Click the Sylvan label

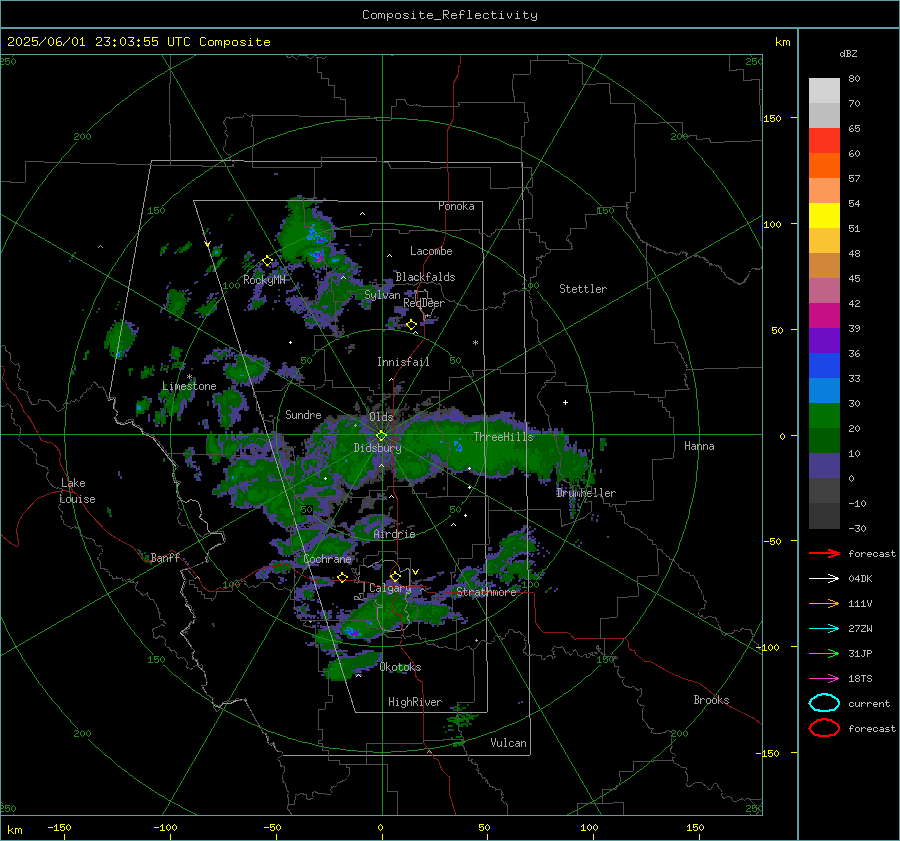(x=382, y=295)
